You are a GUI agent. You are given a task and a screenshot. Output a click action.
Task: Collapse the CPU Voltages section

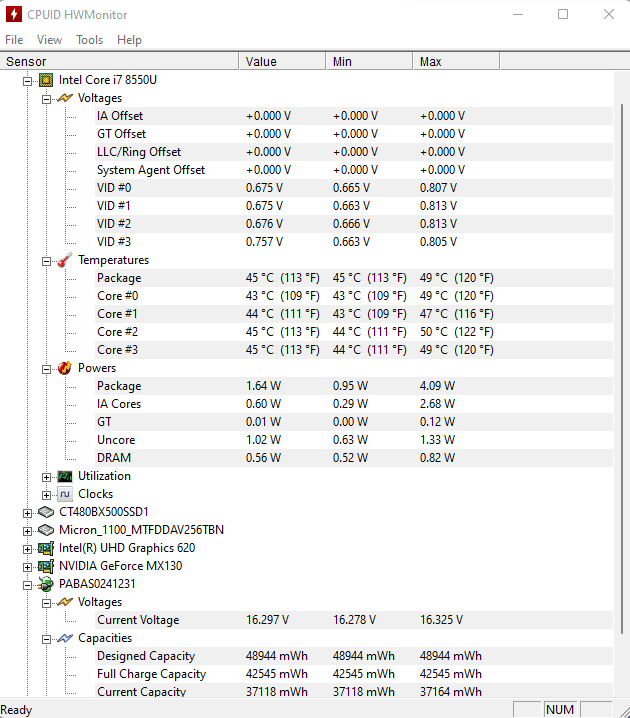pos(46,99)
